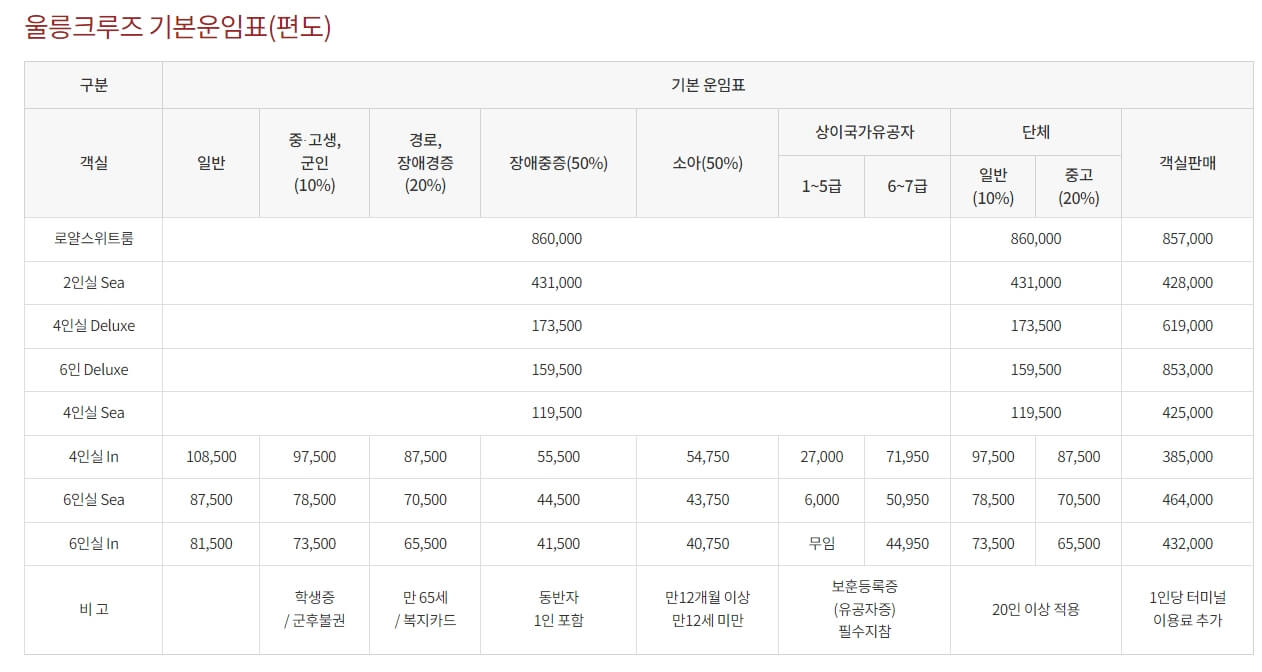
Task: Select the 6인실 In 객실판매 price '432,000'
Action: (1187, 544)
